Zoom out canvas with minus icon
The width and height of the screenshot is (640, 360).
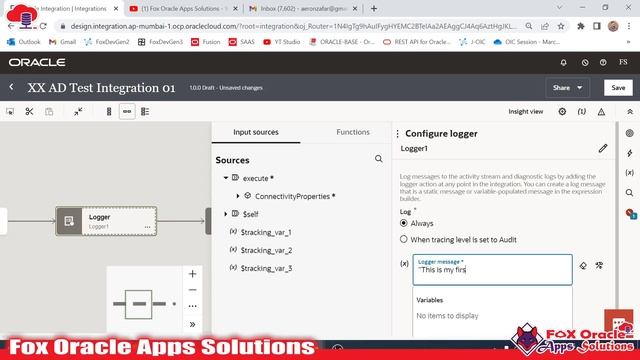192,290
